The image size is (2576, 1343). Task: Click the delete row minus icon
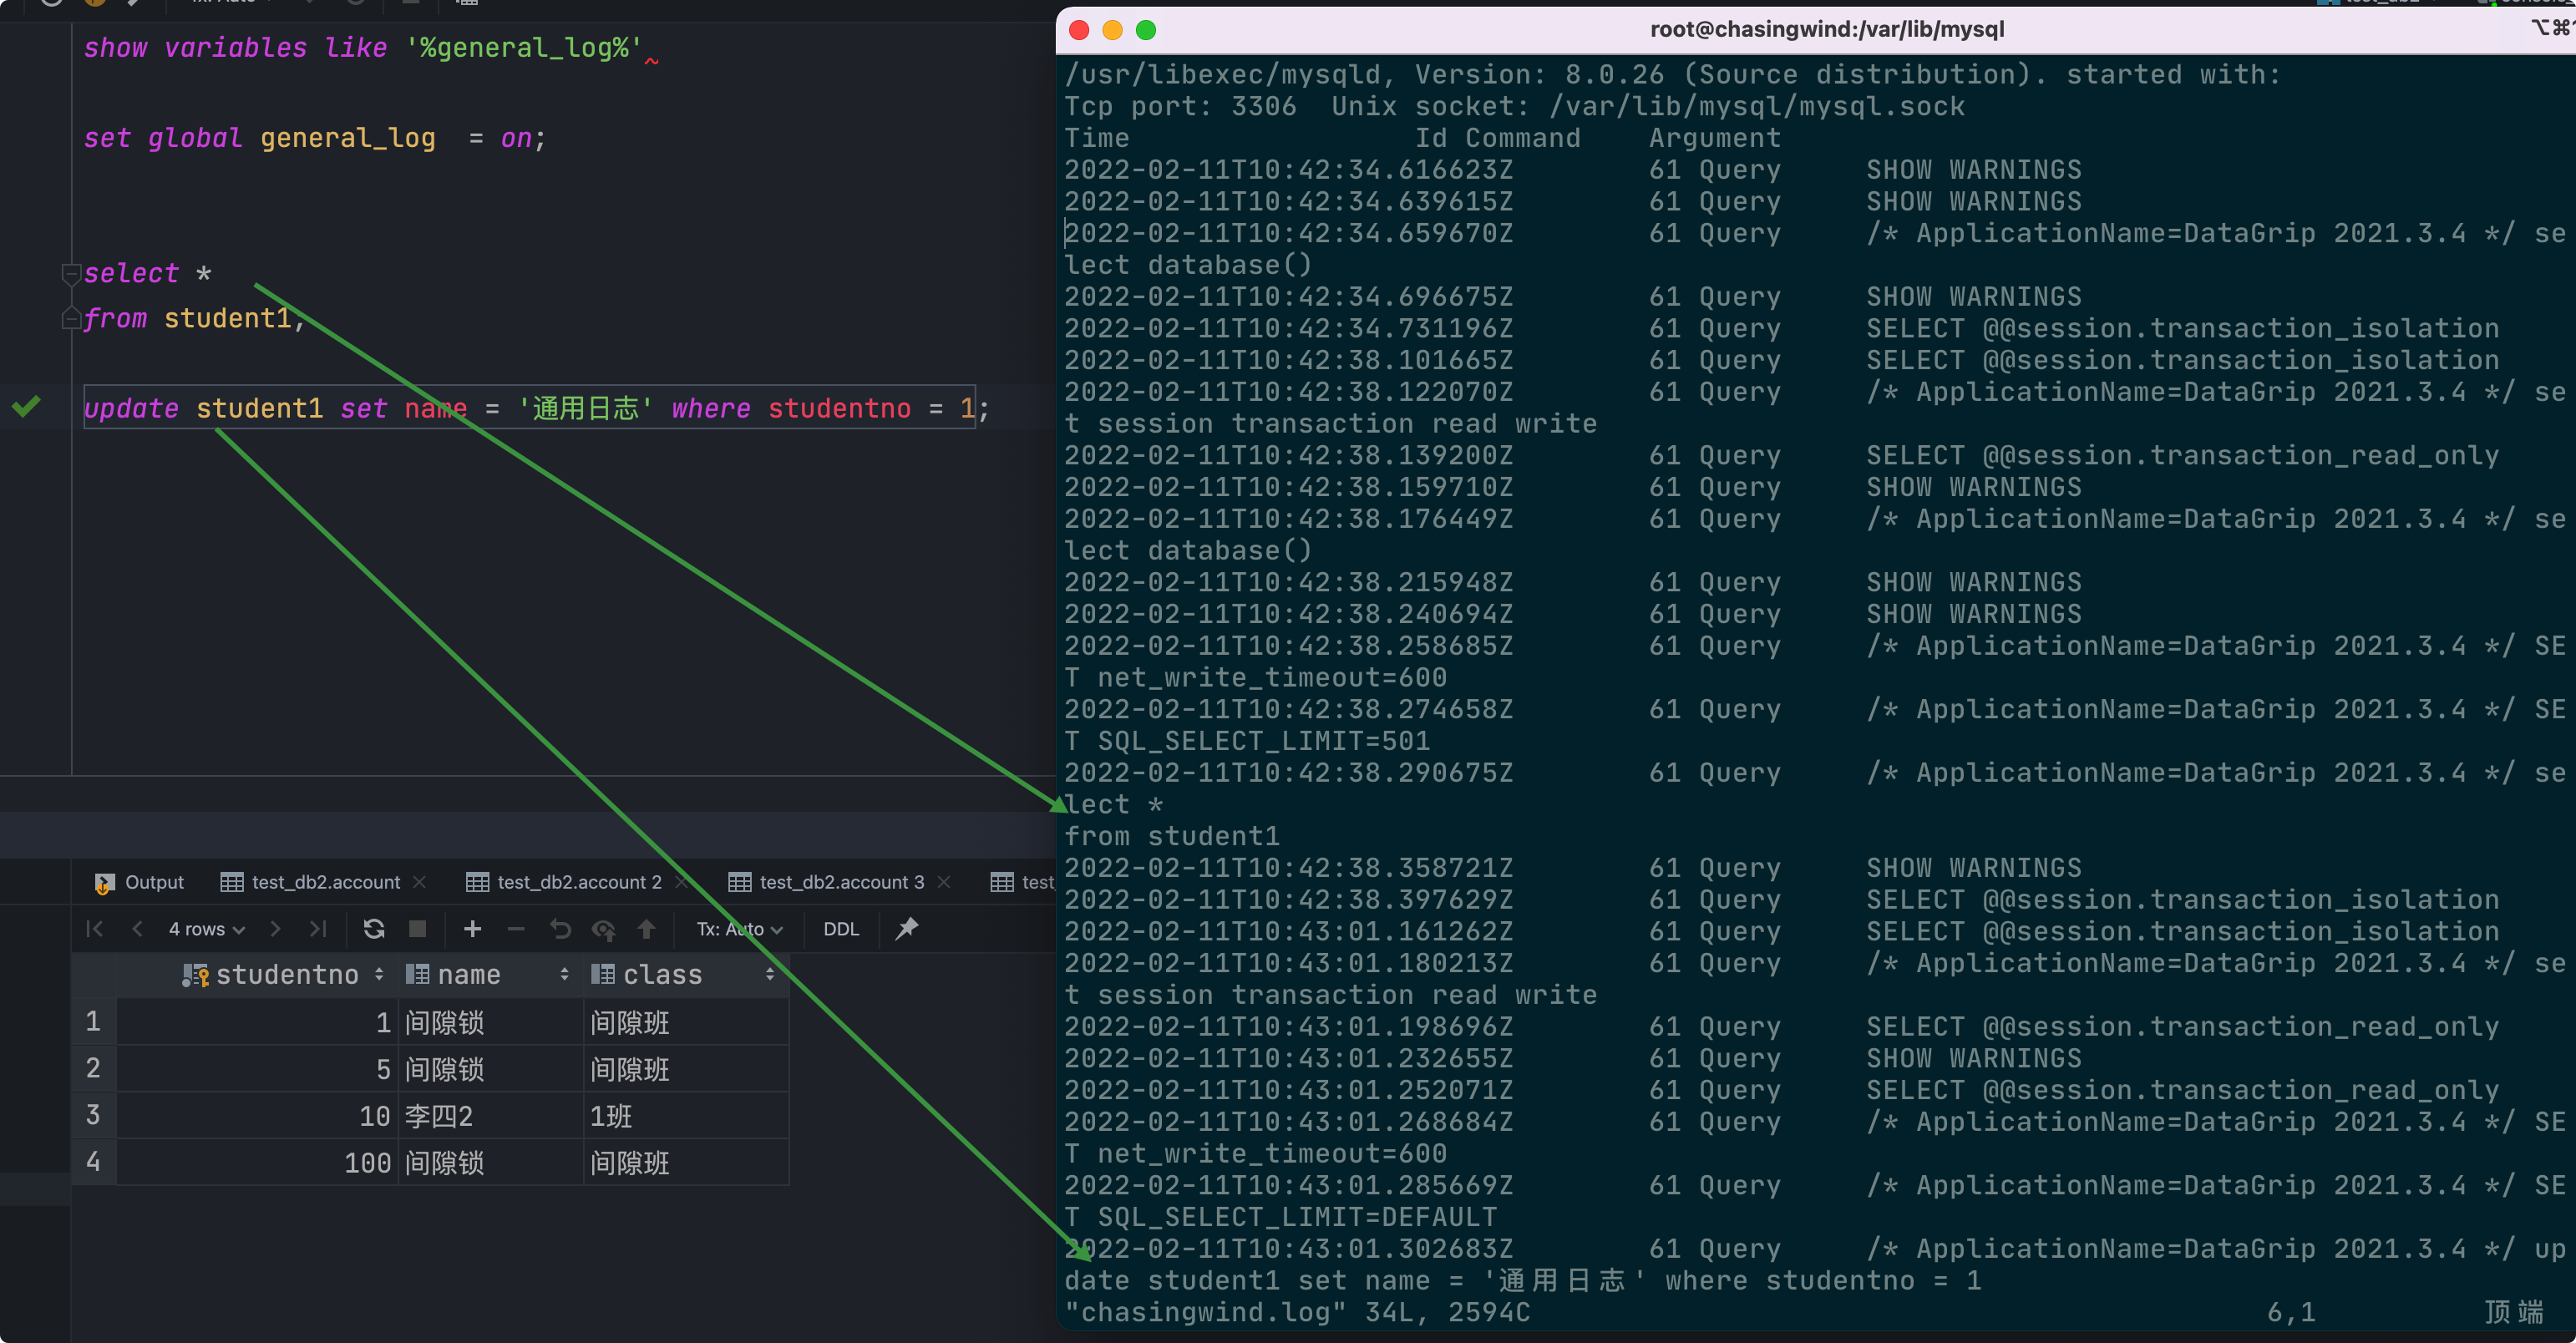point(516,929)
